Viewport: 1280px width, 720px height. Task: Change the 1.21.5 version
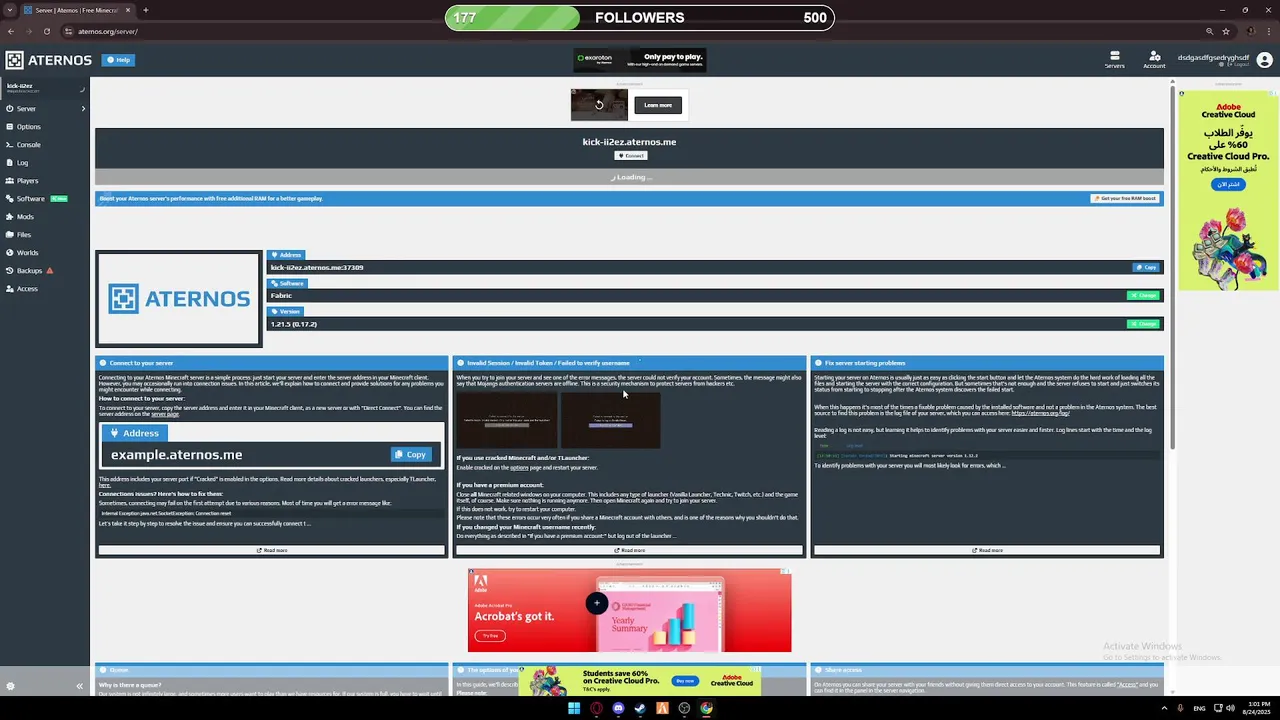click(1143, 324)
